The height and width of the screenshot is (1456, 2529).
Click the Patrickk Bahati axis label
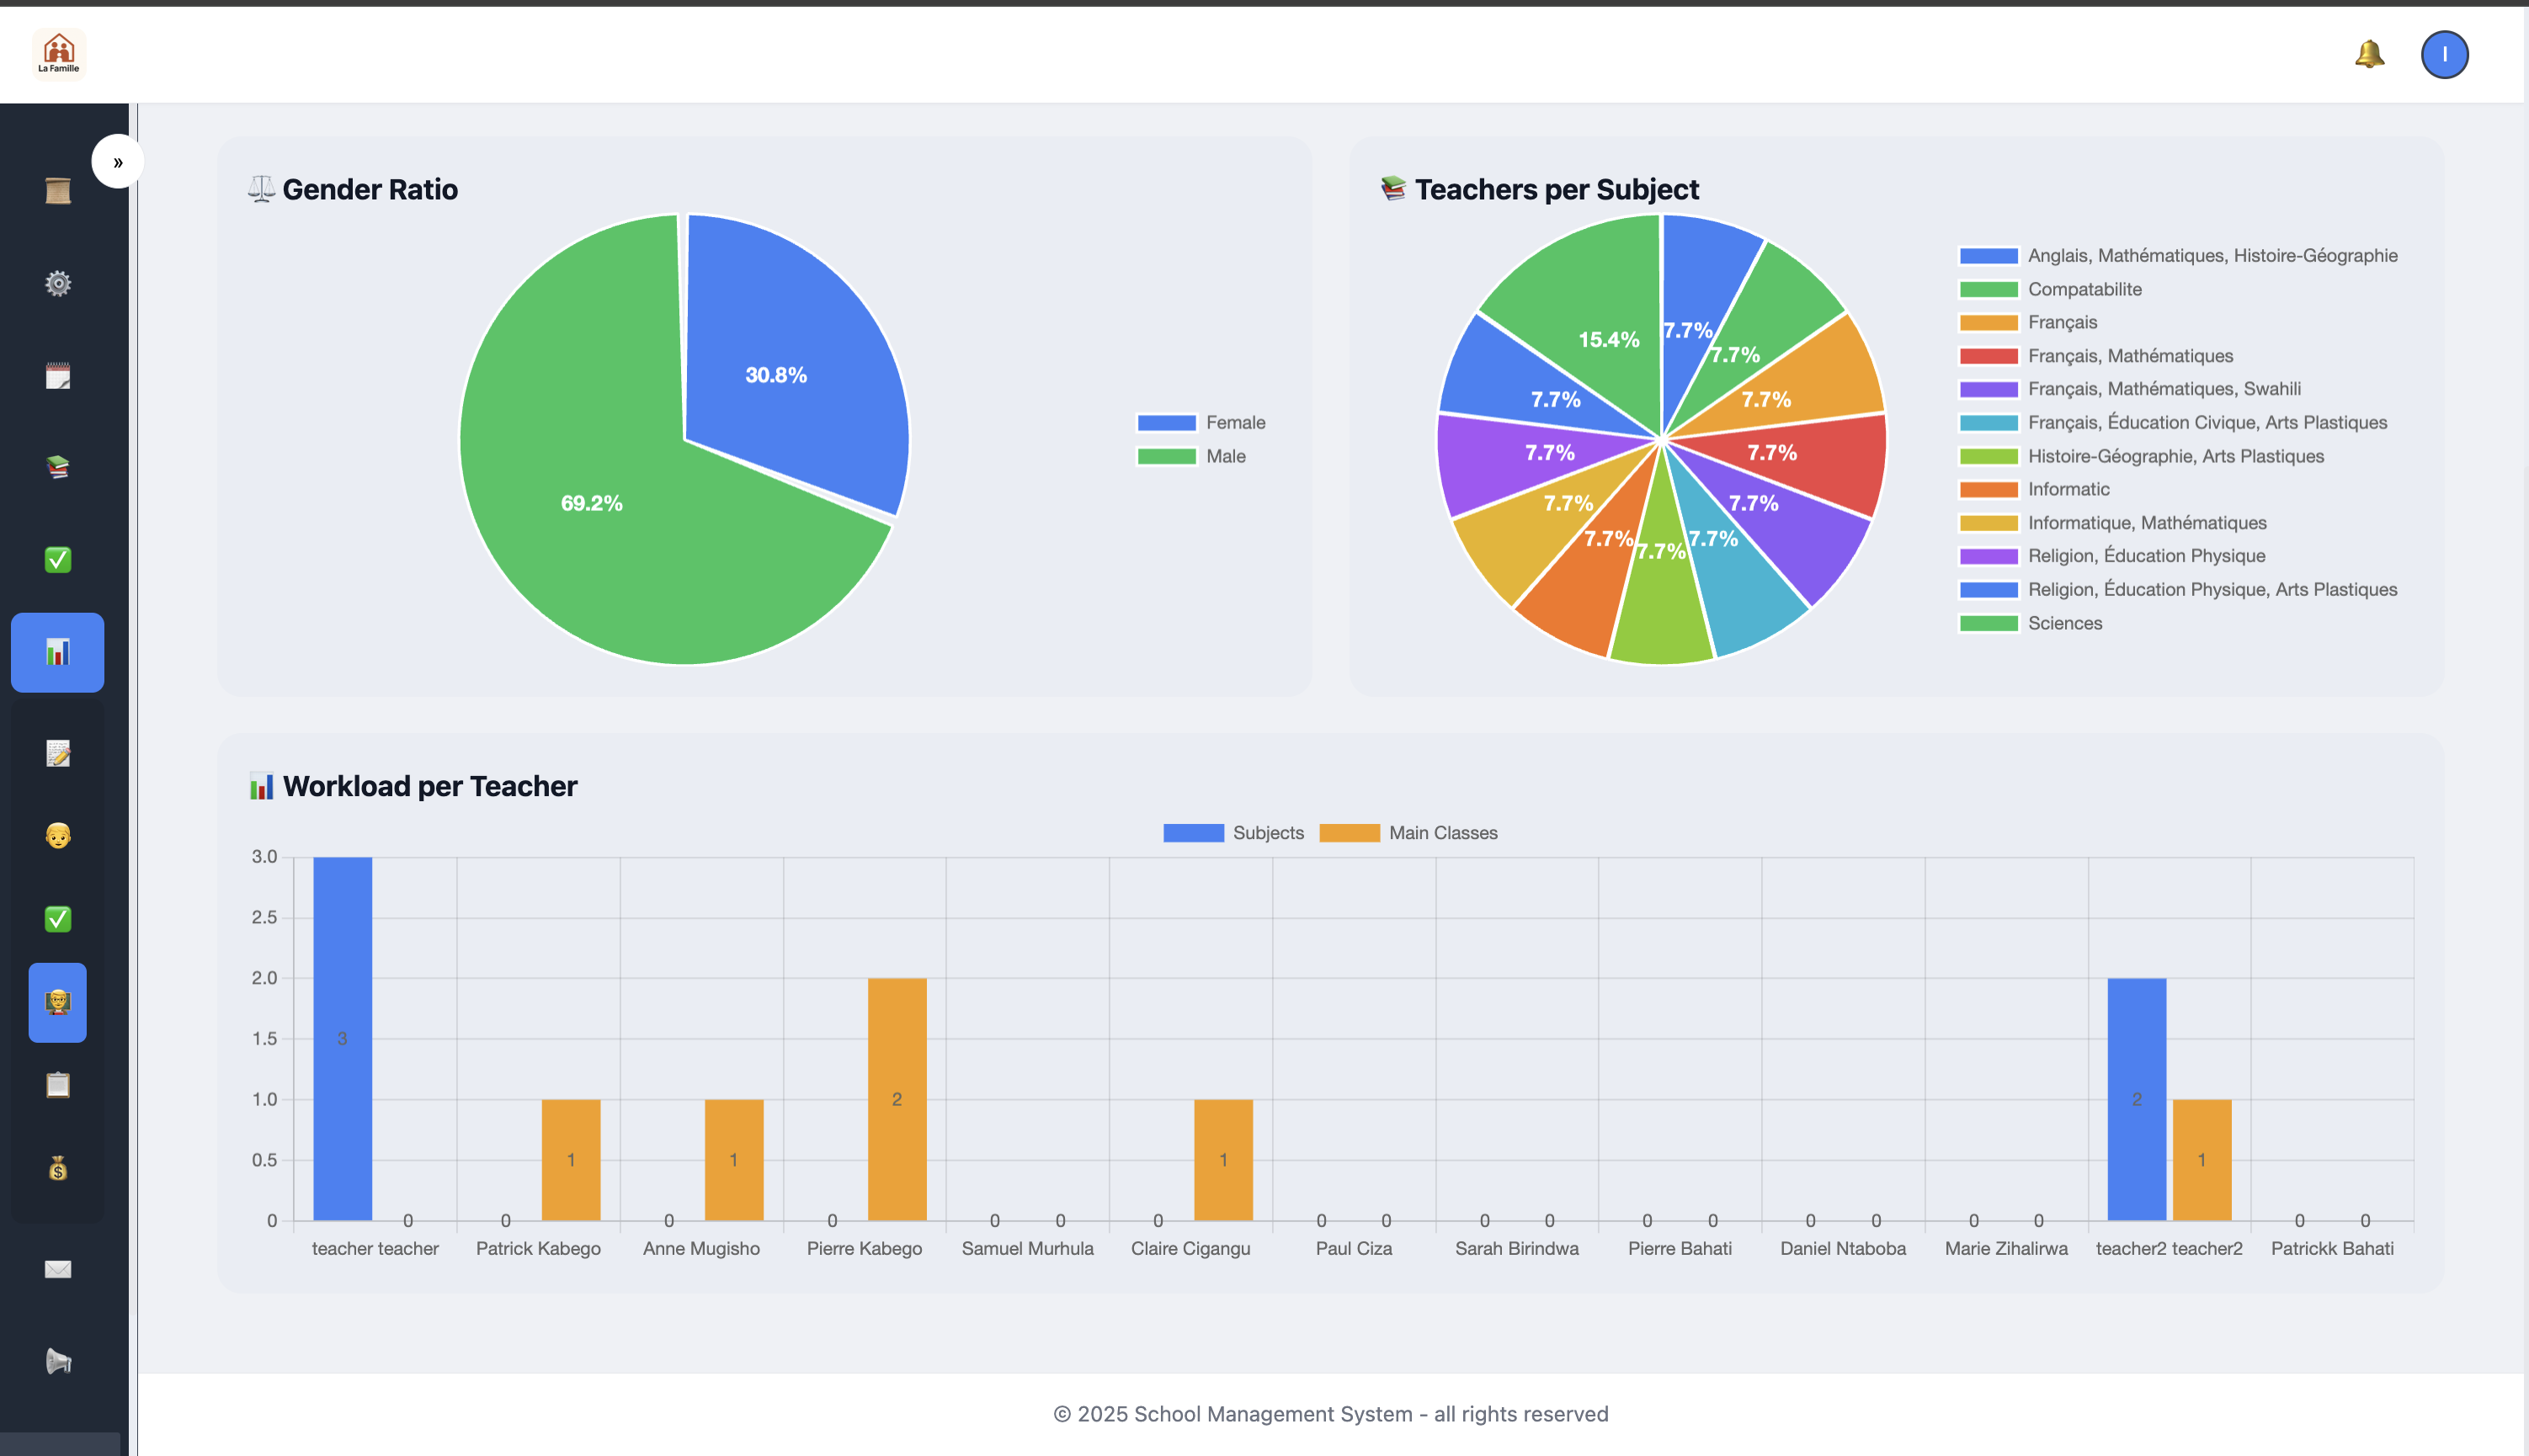[2331, 1248]
